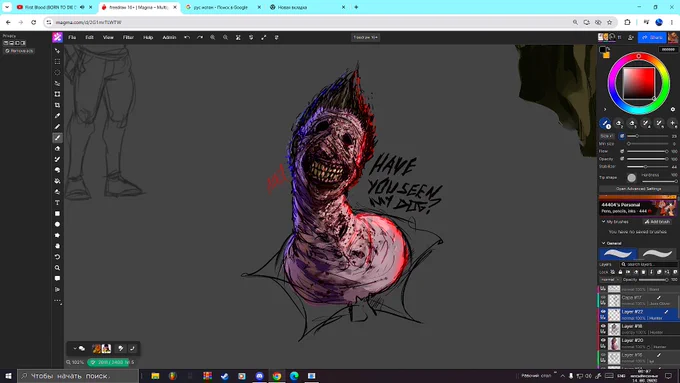This screenshot has height=383, width=680.
Task: Open the Edit menu
Action: click(89, 37)
